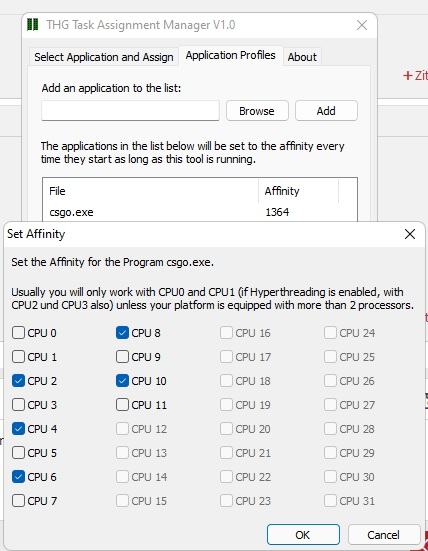Enable the CPU 0 checkbox
The image size is (428, 551).
point(18,332)
